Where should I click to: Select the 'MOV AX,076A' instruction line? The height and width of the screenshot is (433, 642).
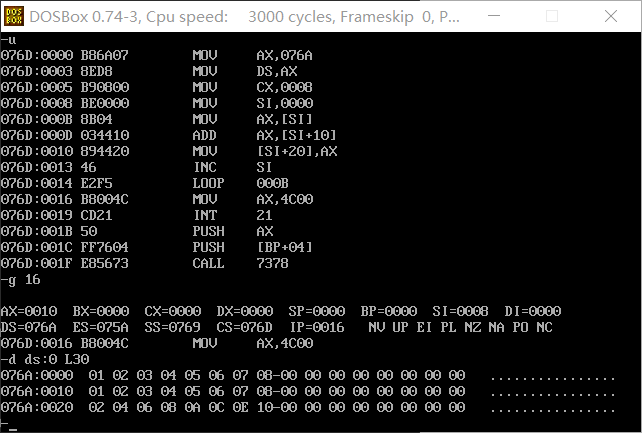157,55
